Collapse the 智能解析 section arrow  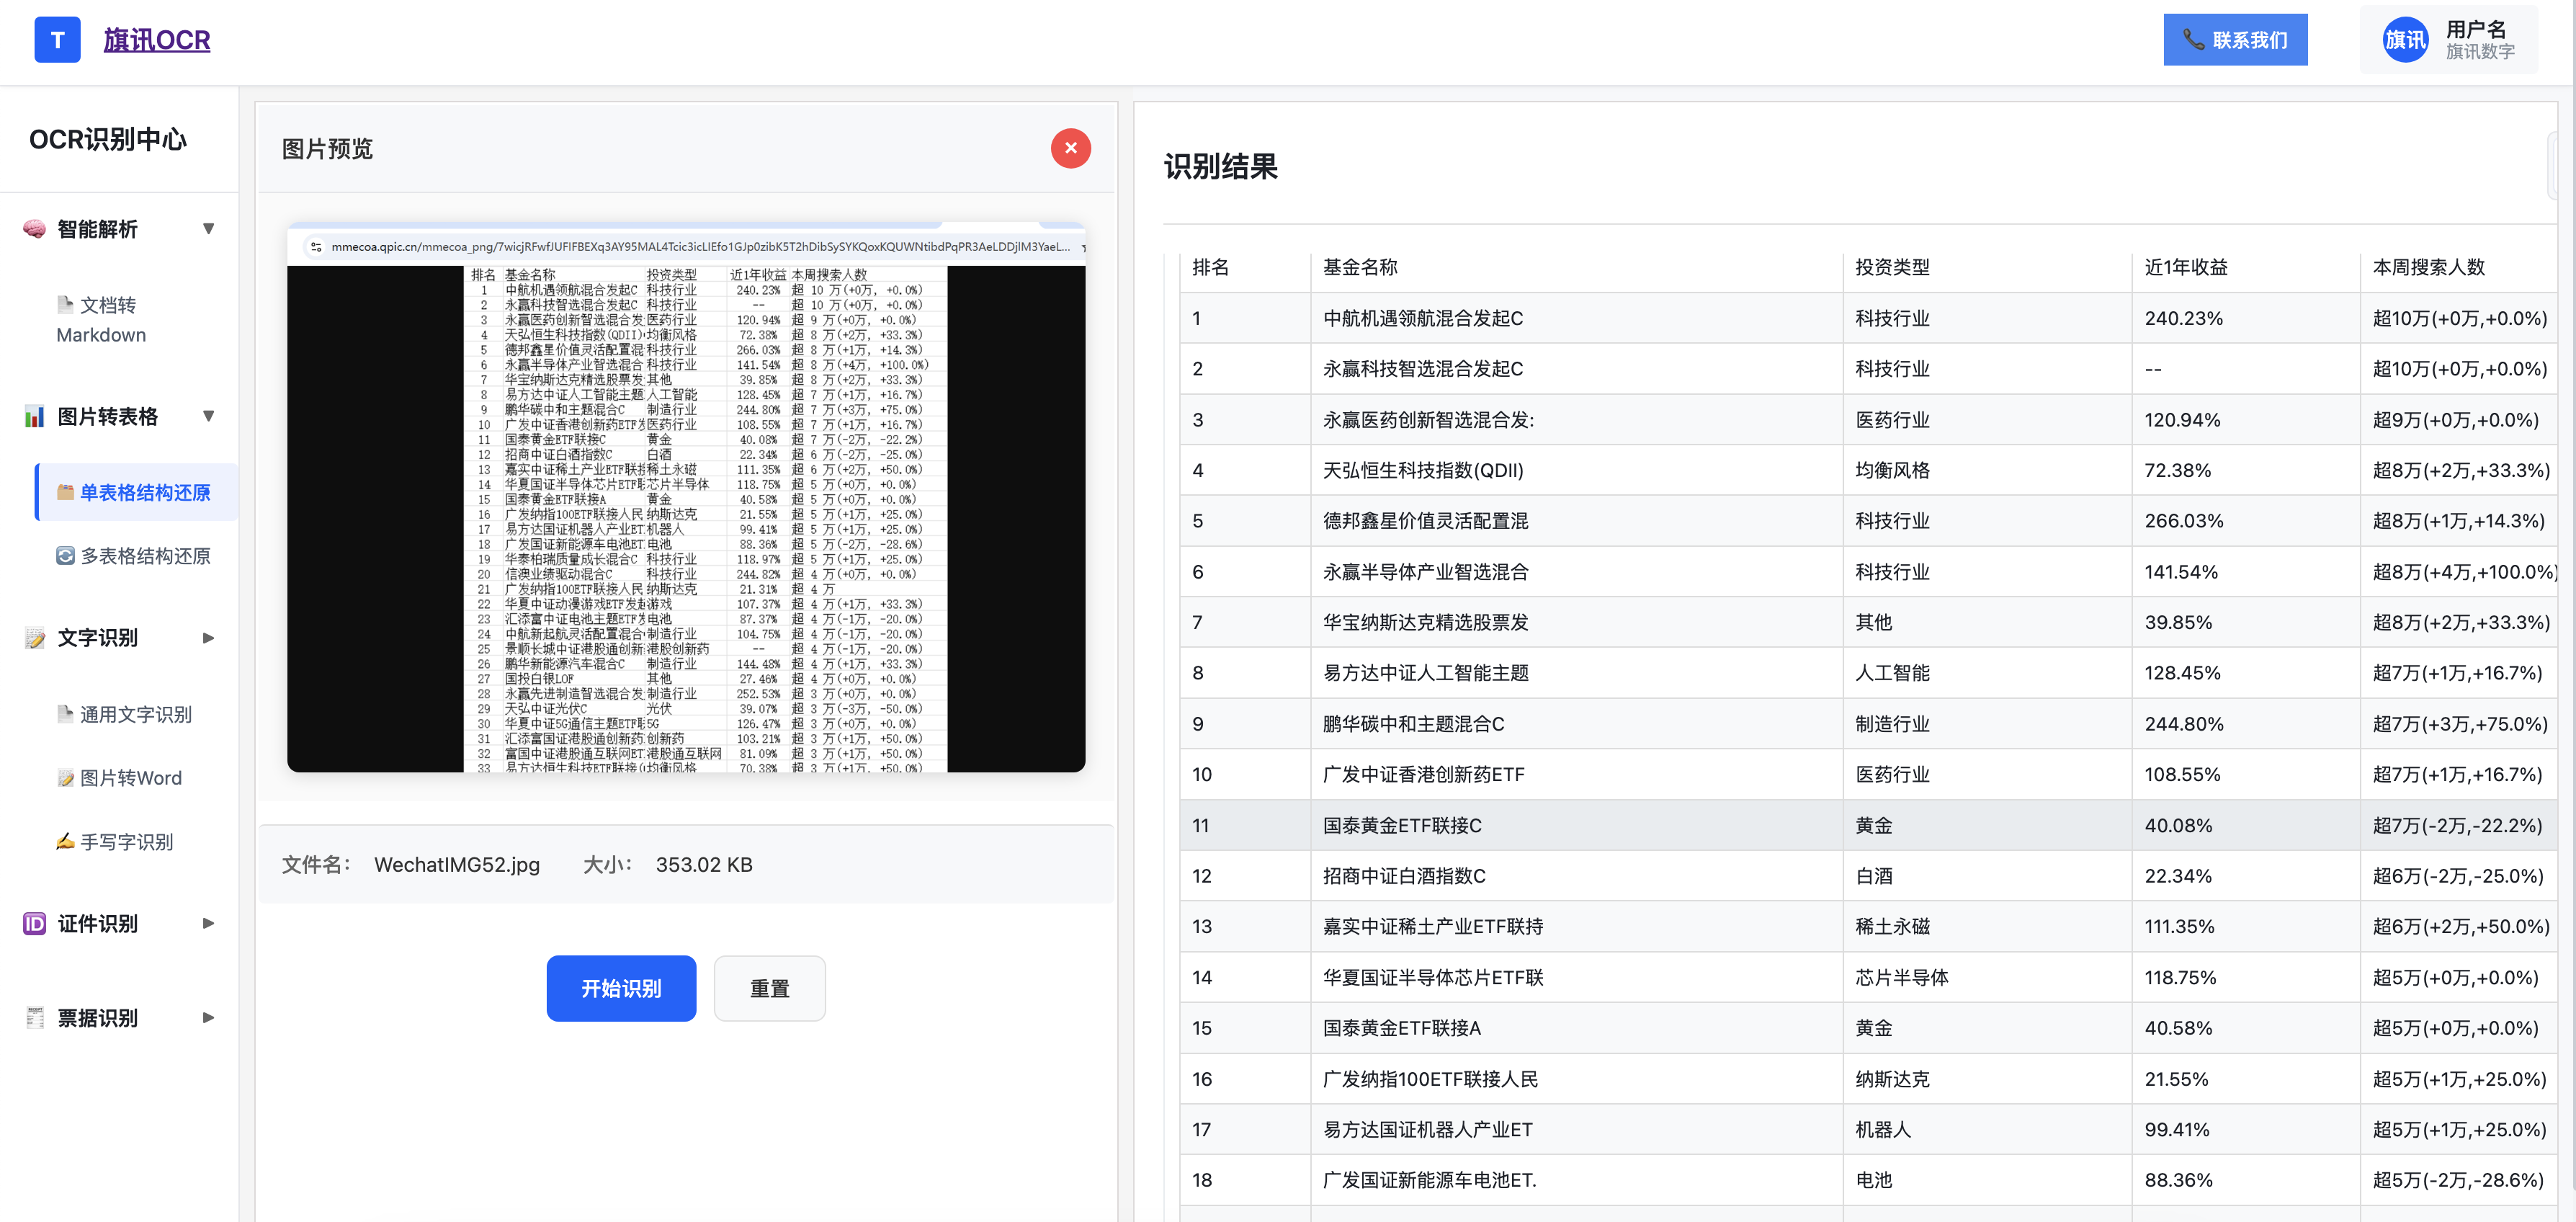[208, 229]
